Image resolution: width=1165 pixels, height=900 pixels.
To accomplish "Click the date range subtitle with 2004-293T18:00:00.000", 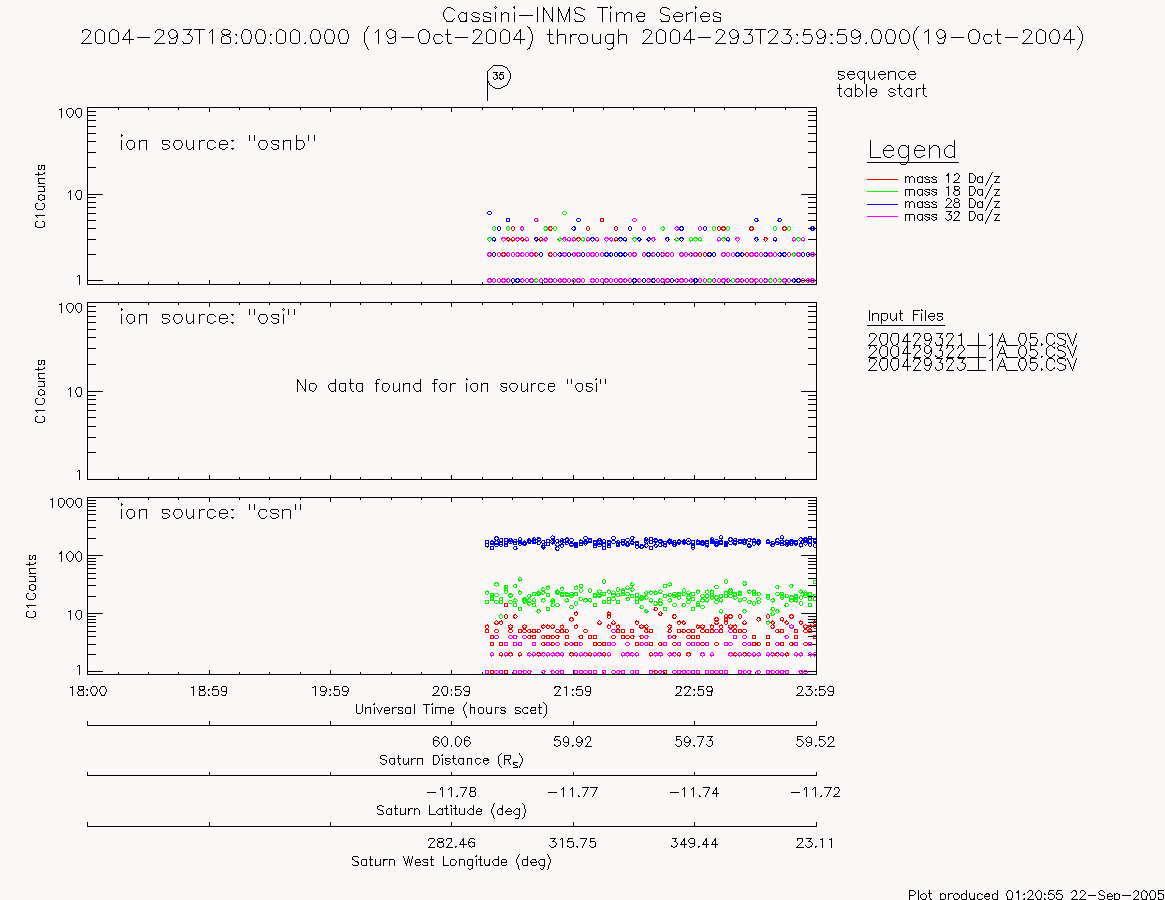I will pyautogui.click(x=582, y=37).
